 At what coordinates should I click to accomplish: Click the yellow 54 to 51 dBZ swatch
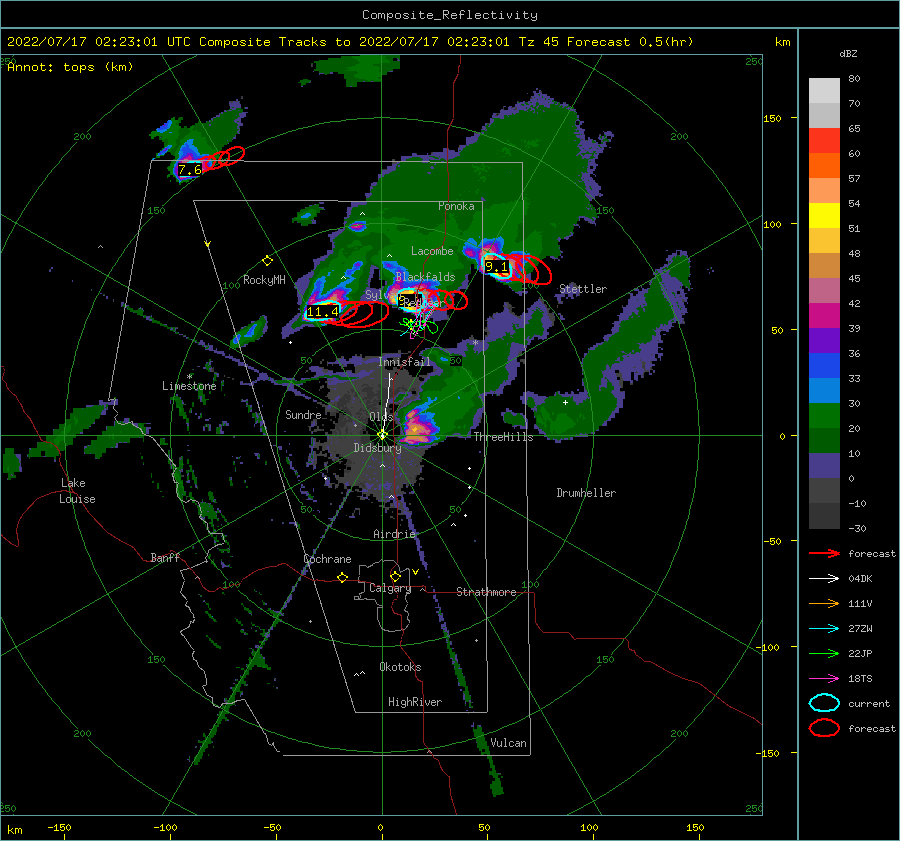pyautogui.click(x=824, y=216)
